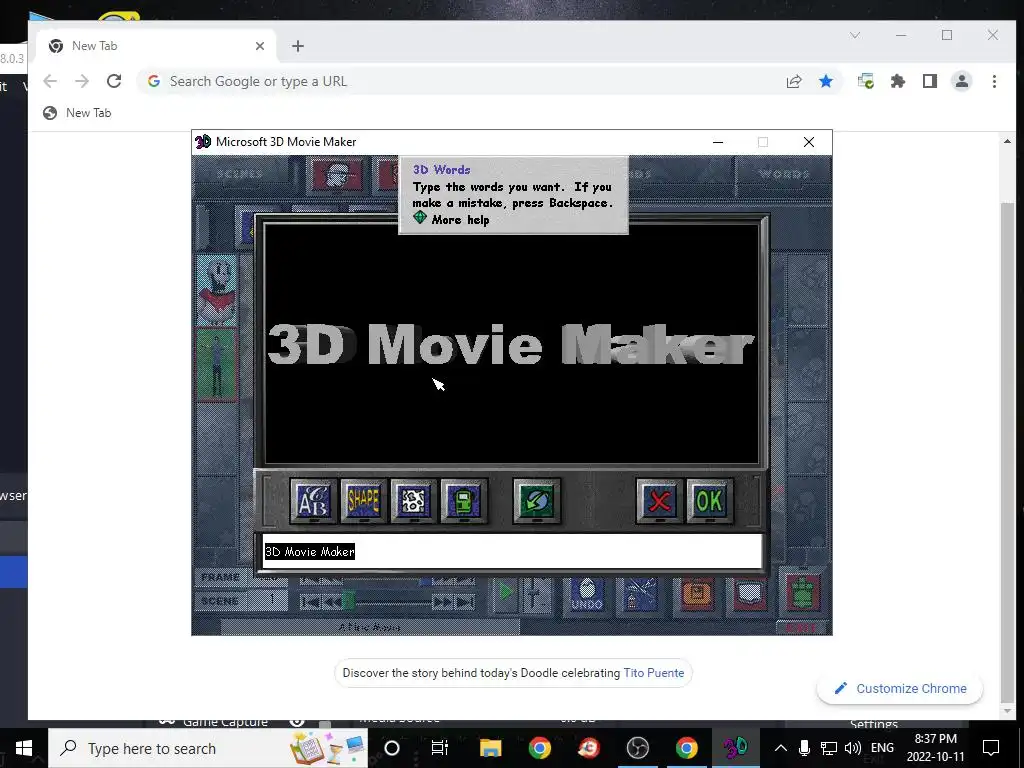The height and width of the screenshot is (768, 1024).
Task: Go back in Chrome
Action: 50,81
